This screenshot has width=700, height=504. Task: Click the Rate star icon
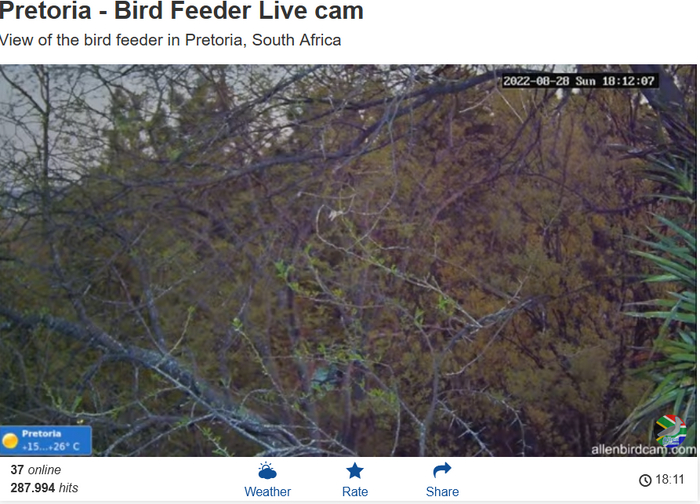[x=355, y=471]
